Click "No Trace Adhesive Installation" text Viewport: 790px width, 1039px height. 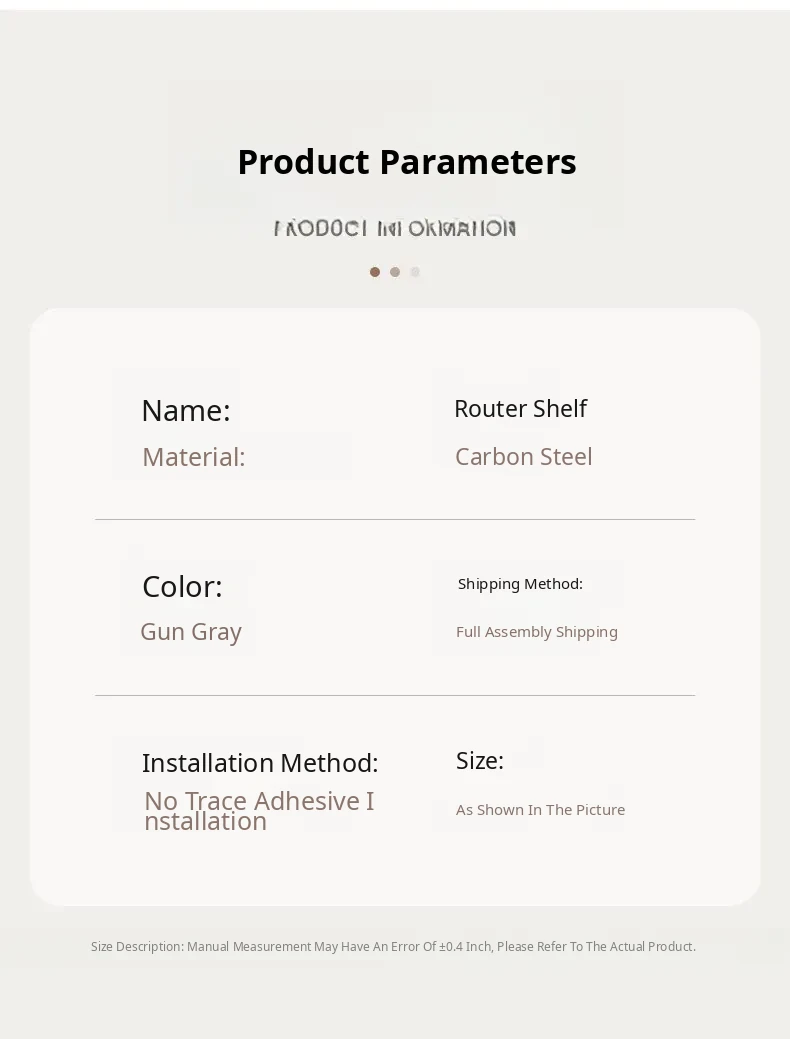[259, 810]
